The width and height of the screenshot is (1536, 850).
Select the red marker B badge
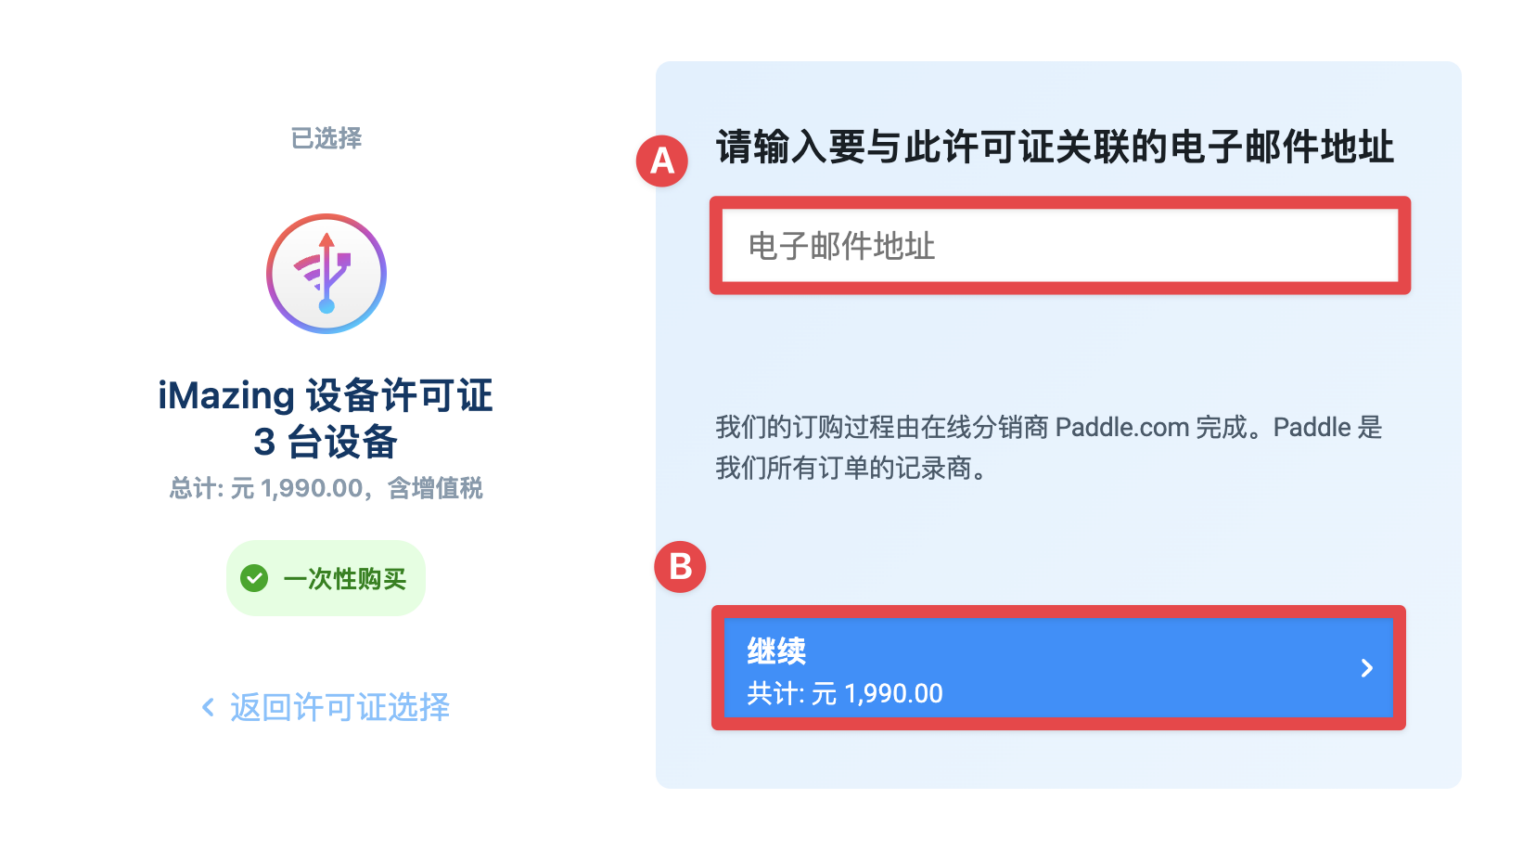coord(680,566)
